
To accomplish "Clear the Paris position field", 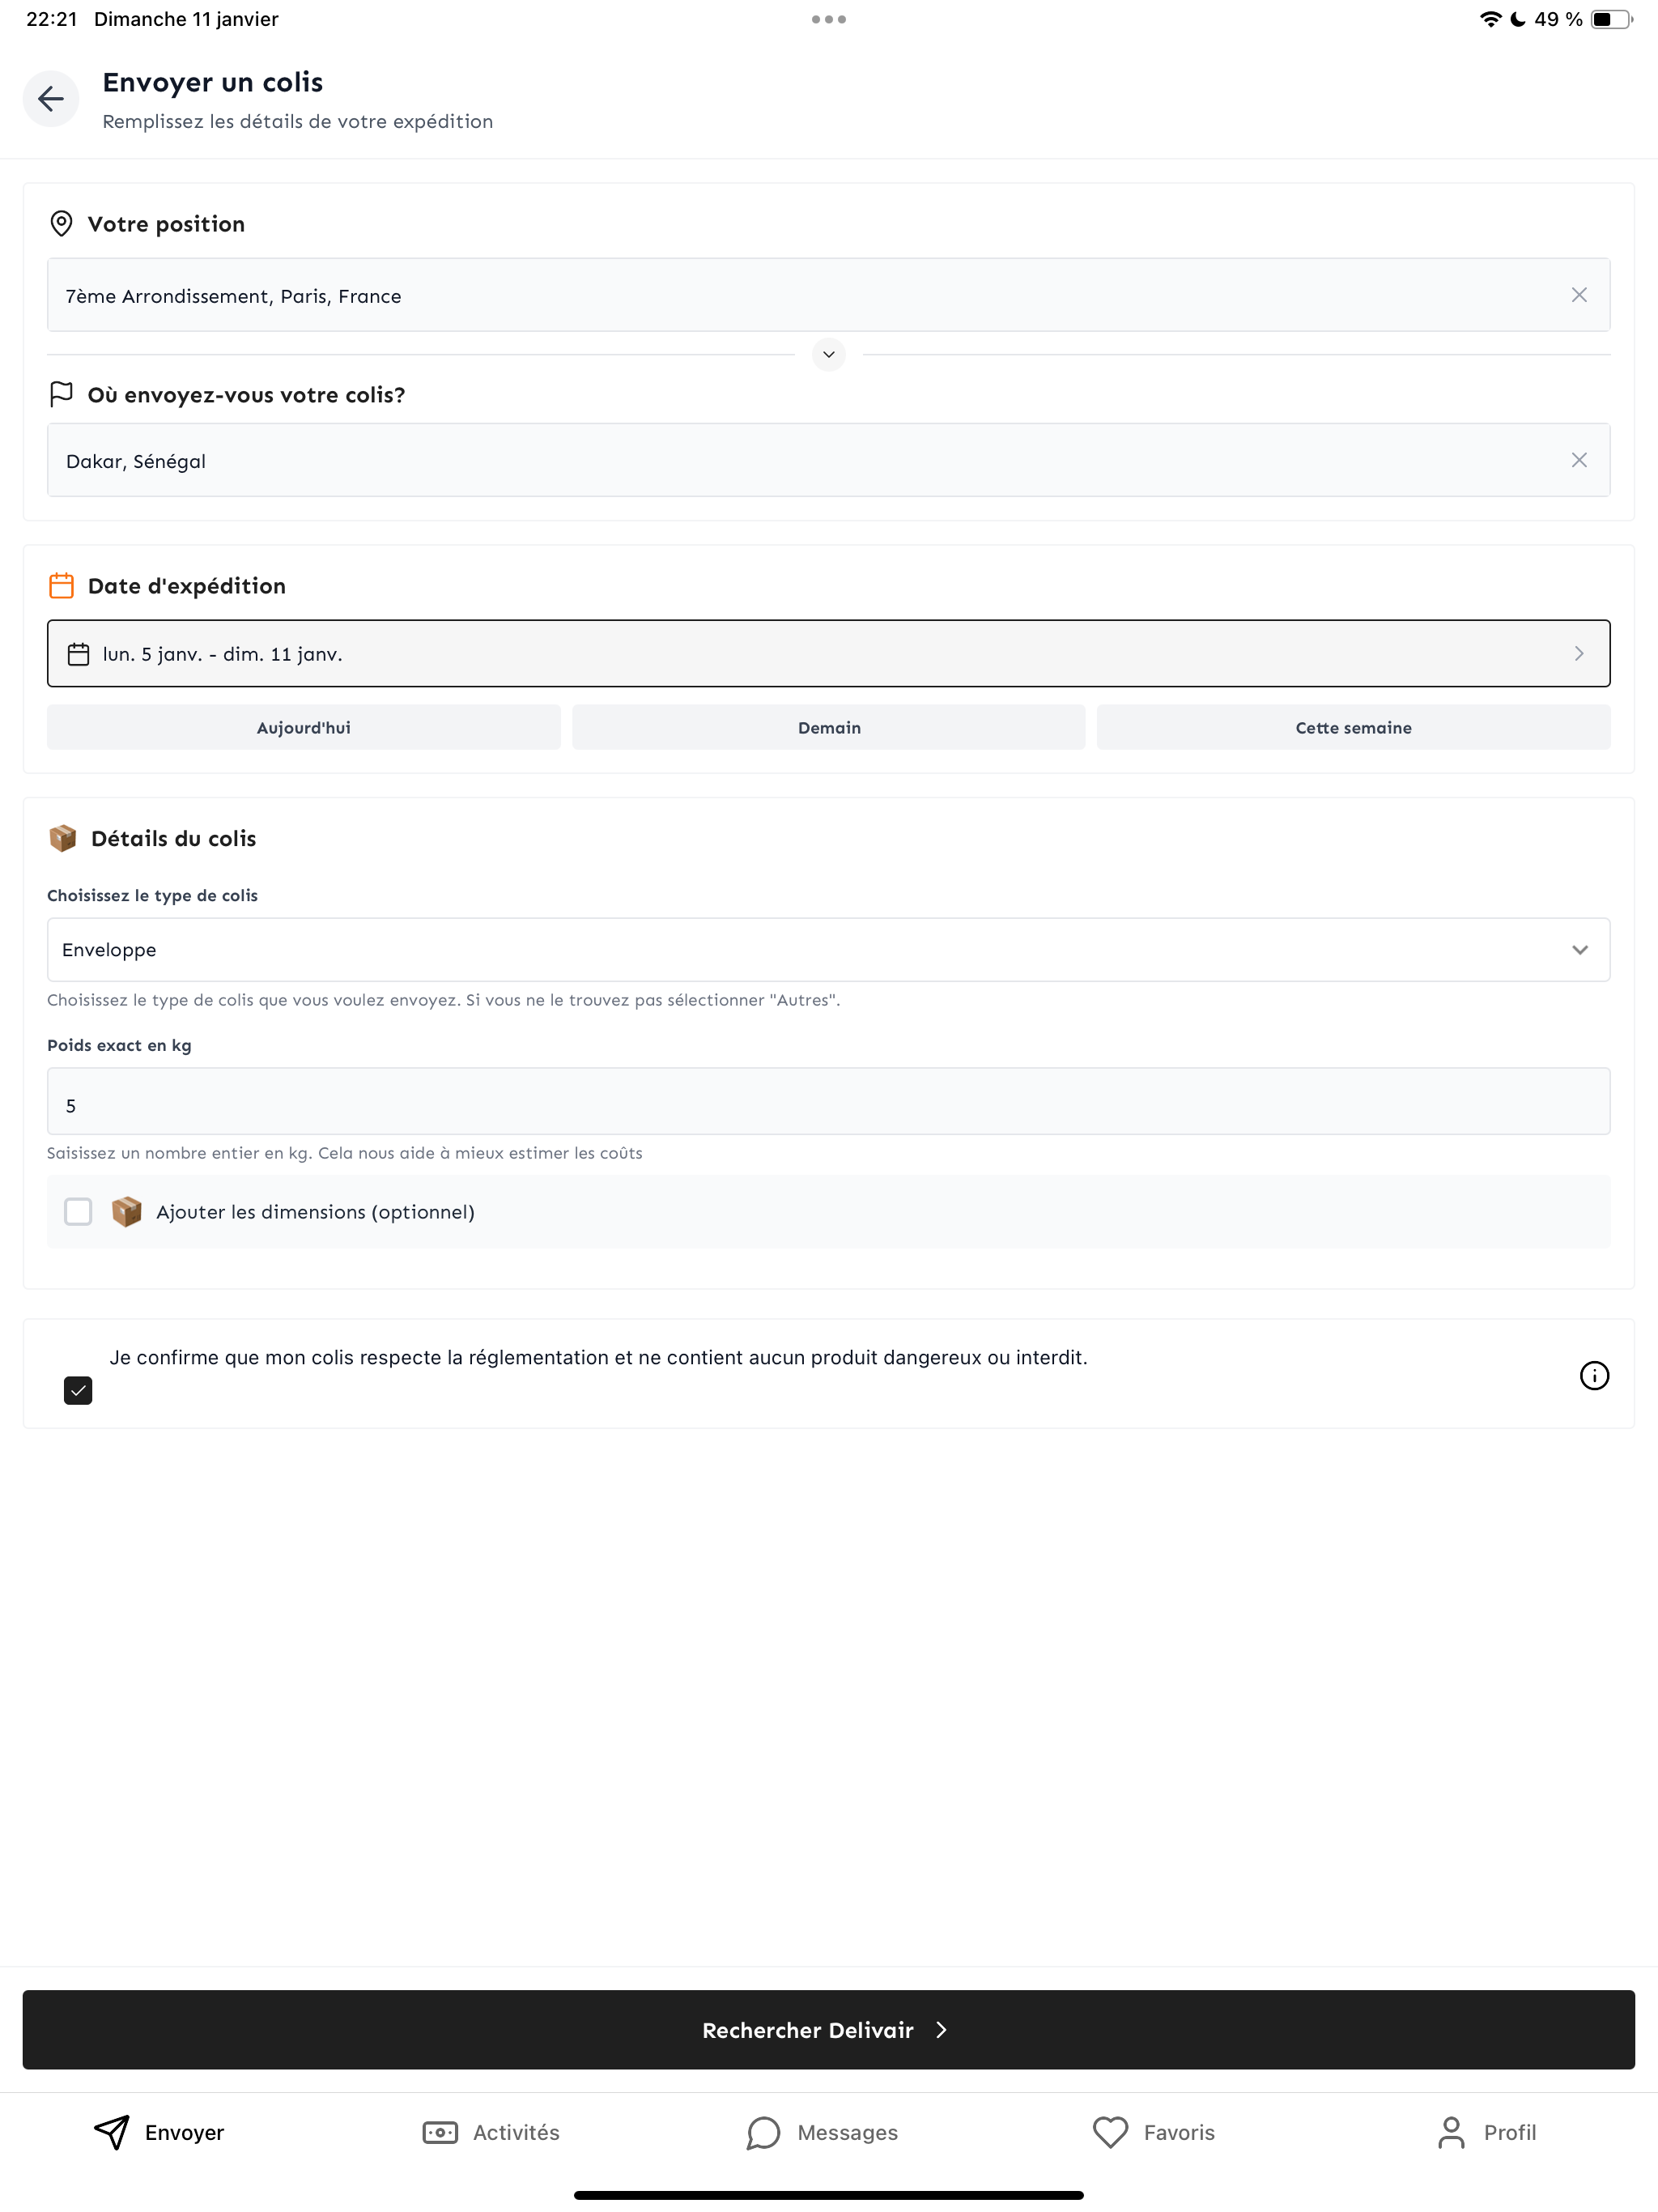I will (1578, 295).
